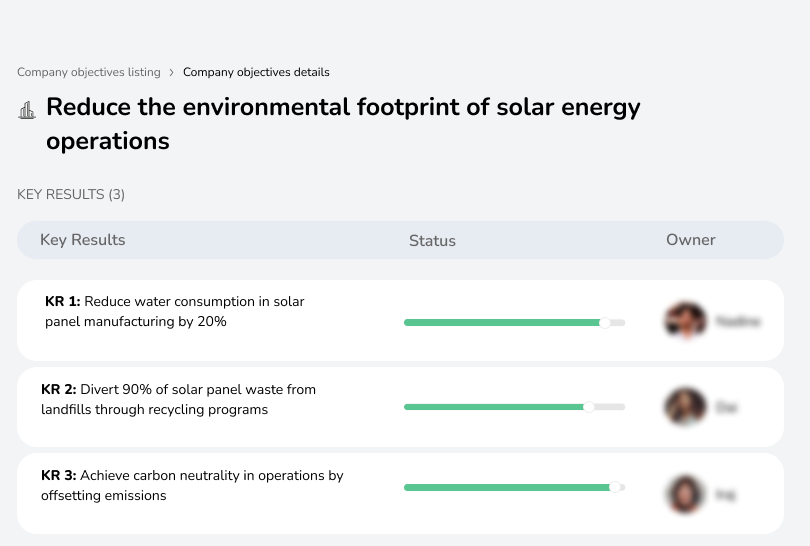Adjust the KR 1 progress slider handle
This screenshot has height=546, width=810.
pyautogui.click(x=604, y=322)
